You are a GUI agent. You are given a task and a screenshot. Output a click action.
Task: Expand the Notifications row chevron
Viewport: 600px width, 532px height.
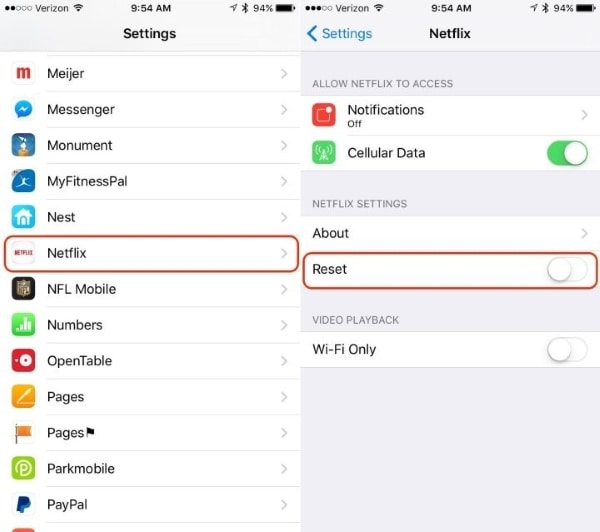[584, 115]
